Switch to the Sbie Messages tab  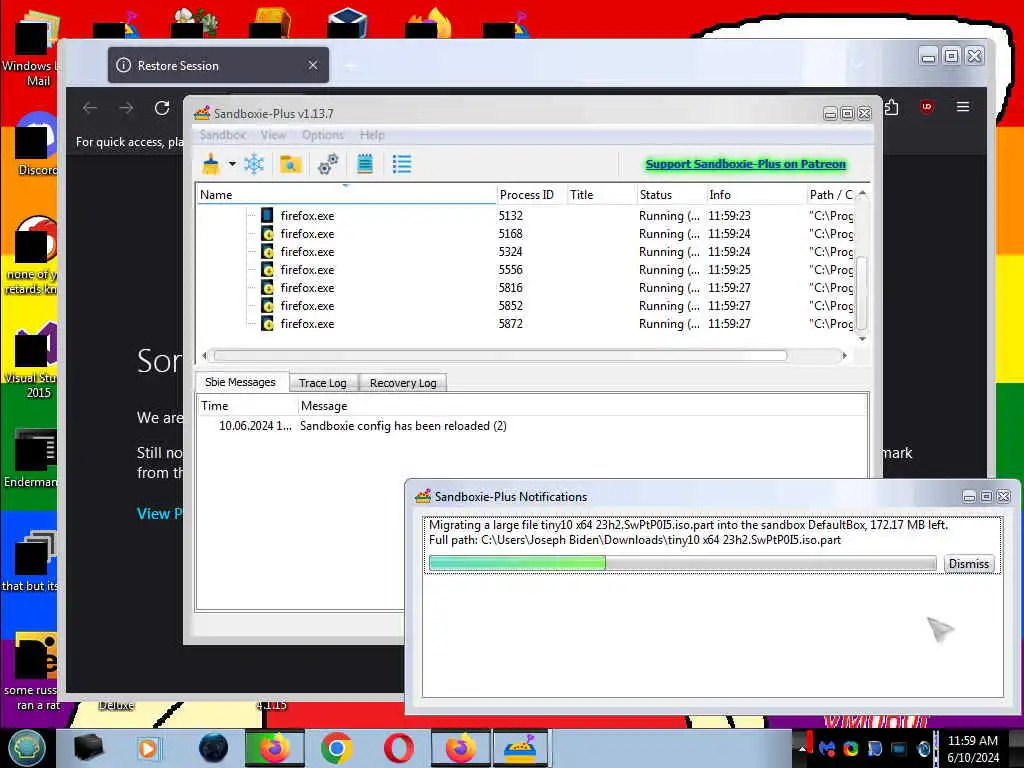[x=240, y=382]
